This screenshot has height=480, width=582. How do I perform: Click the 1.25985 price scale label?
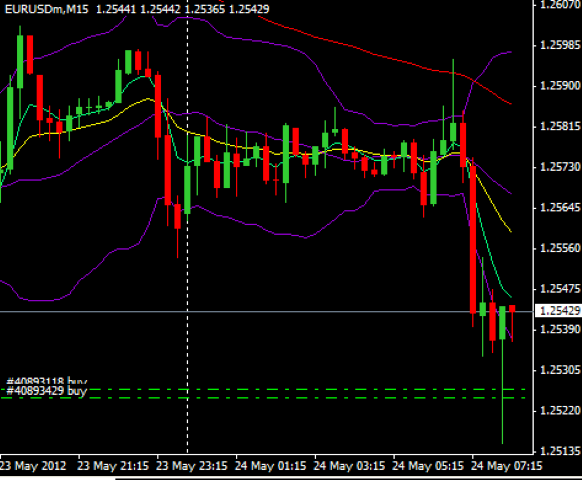560,45
